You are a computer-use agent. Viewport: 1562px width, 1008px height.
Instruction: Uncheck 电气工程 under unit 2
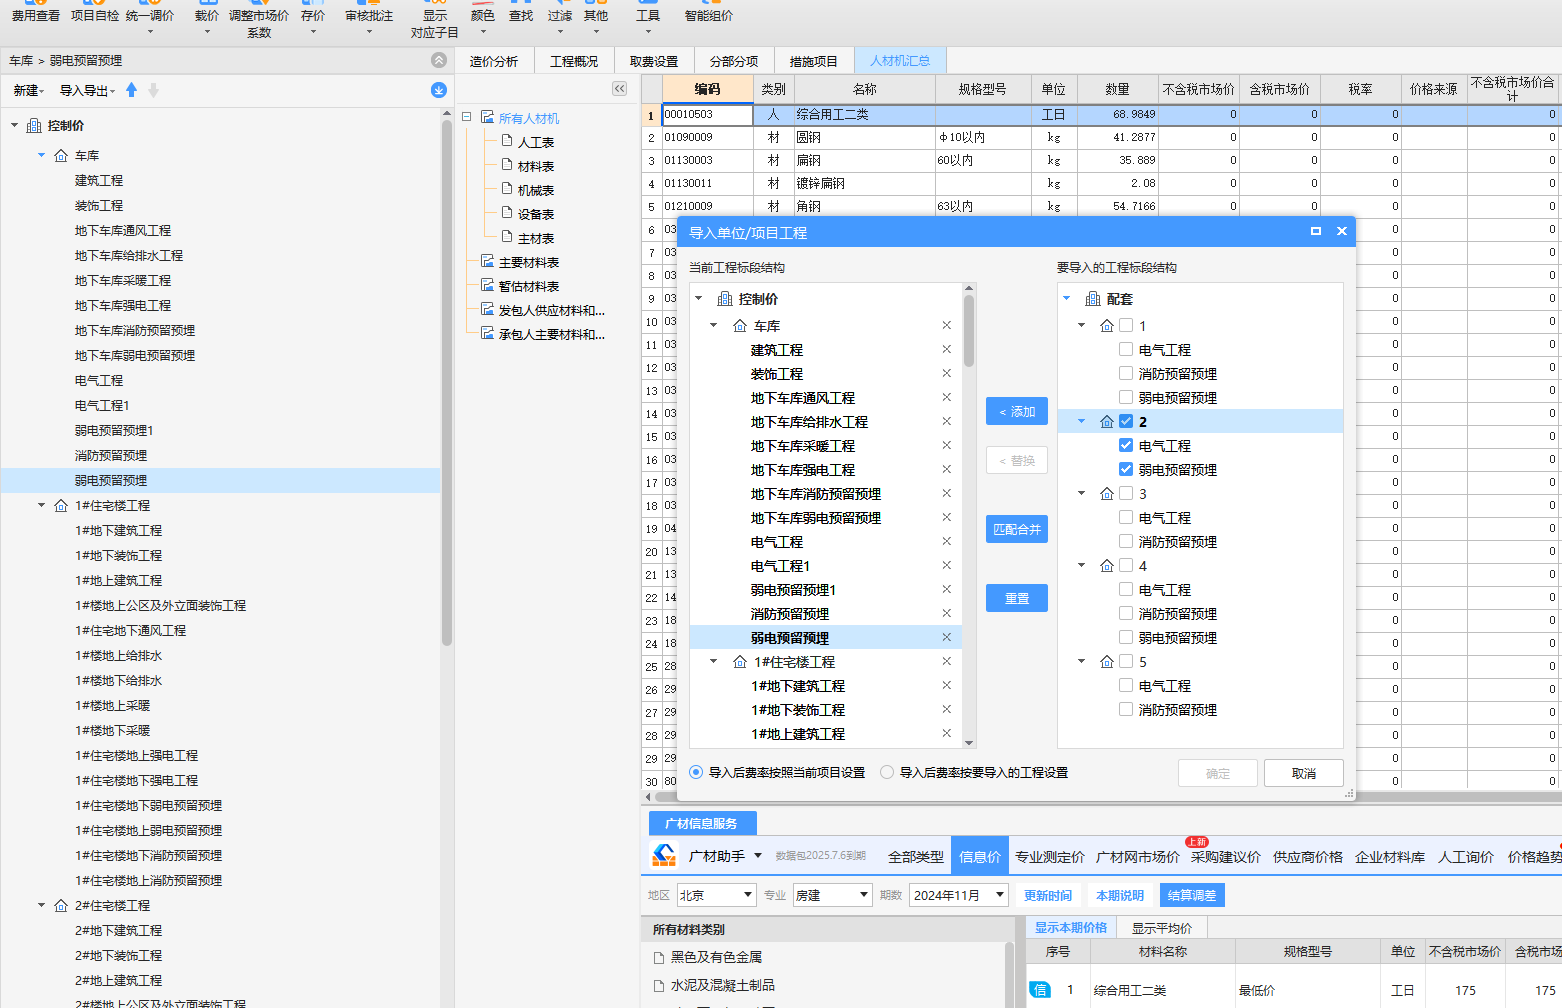coord(1126,445)
